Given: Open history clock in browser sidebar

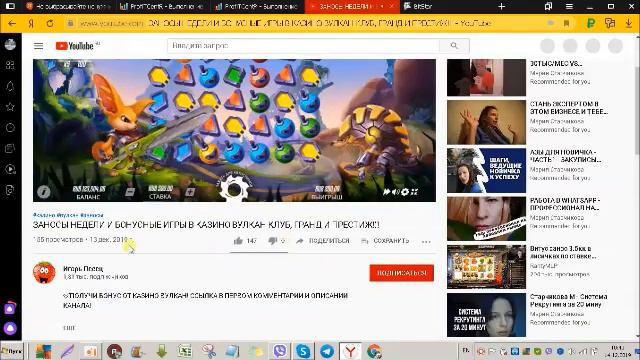Looking at the screenshot, I should (10, 128).
